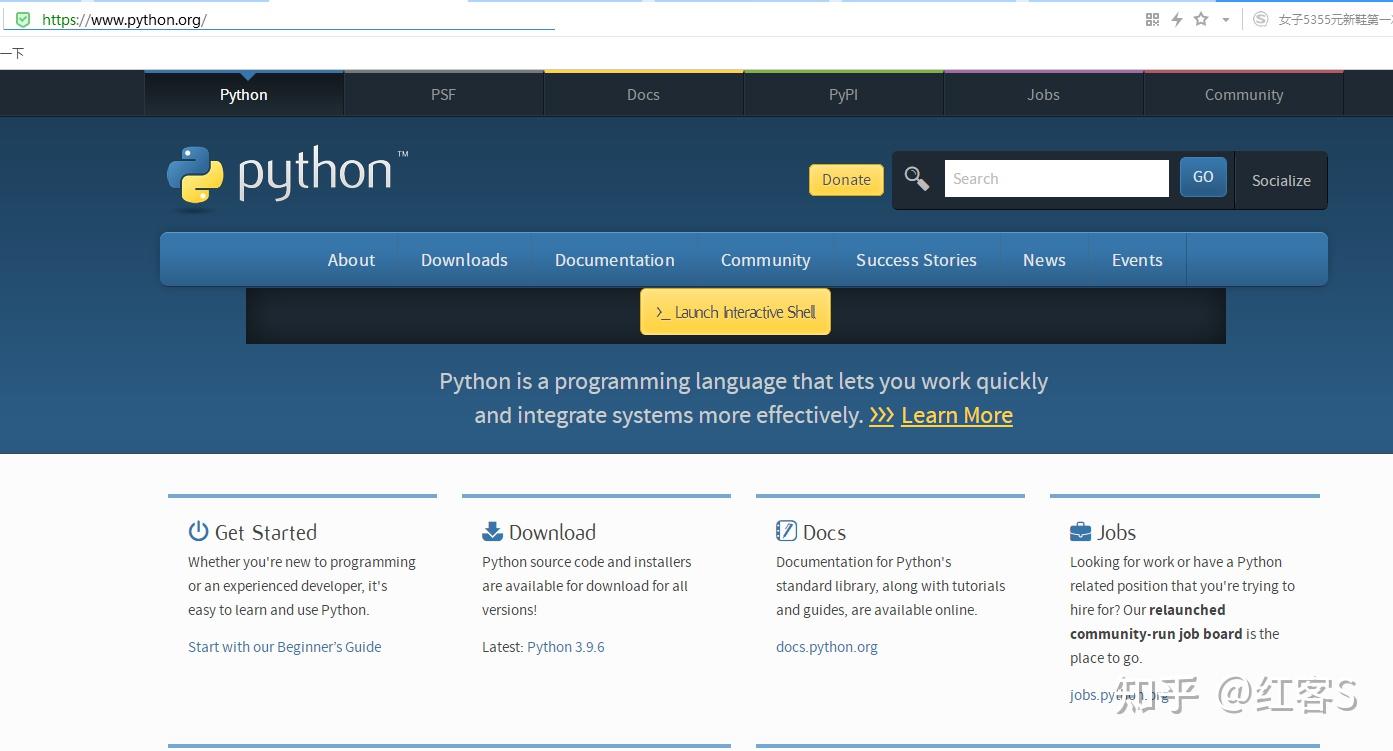Screen dimensions: 1393x751
Task: Visit the docs.python.org link
Action: pyautogui.click(x=827, y=647)
